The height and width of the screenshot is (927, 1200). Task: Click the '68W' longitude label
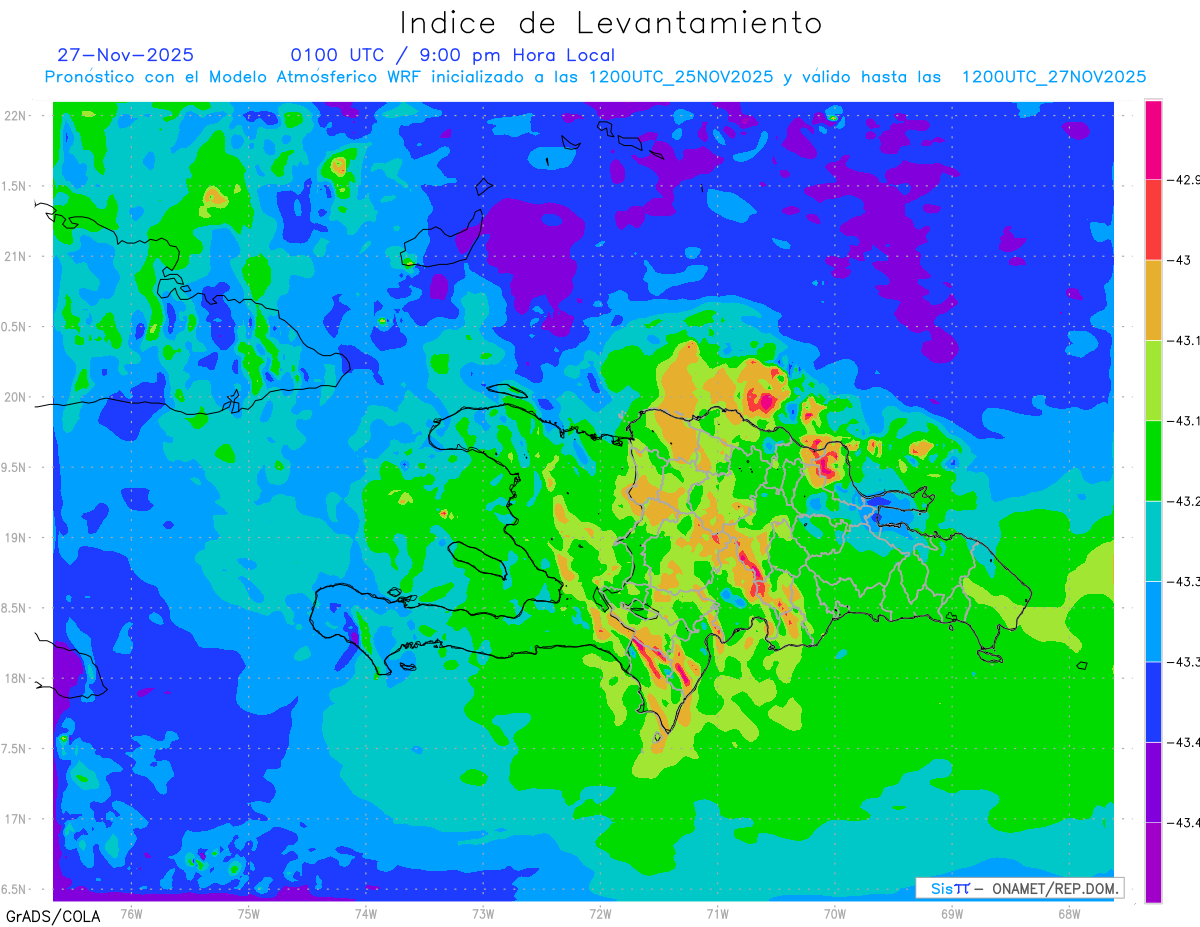(1069, 913)
